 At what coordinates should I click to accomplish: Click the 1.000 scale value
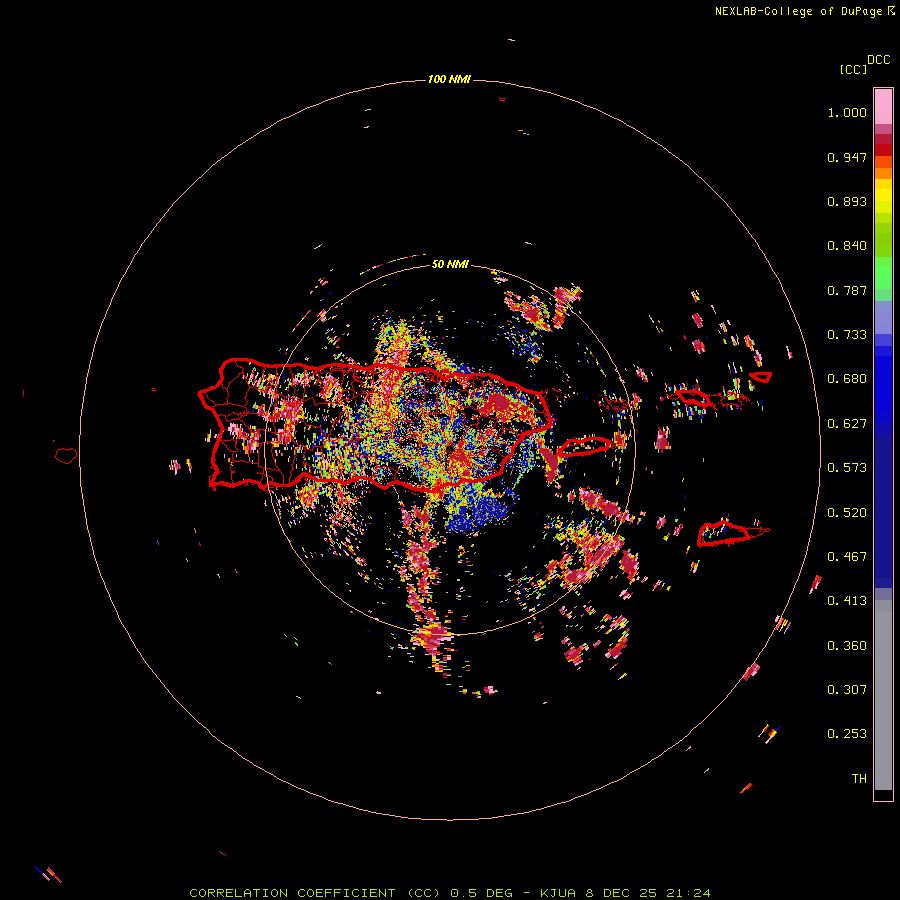[x=847, y=112]
